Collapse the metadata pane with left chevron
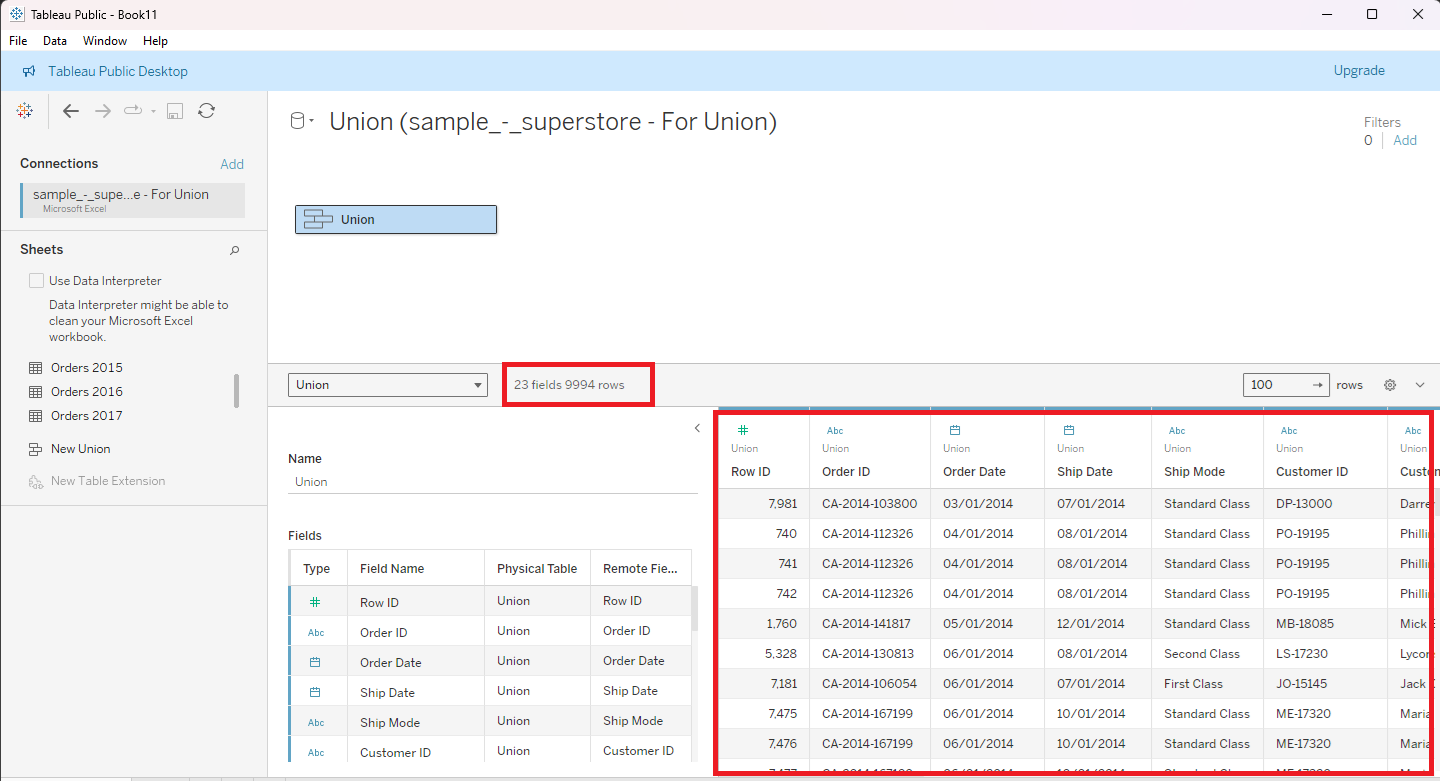Screen dimensions: 1440x781 coord(697,428)
